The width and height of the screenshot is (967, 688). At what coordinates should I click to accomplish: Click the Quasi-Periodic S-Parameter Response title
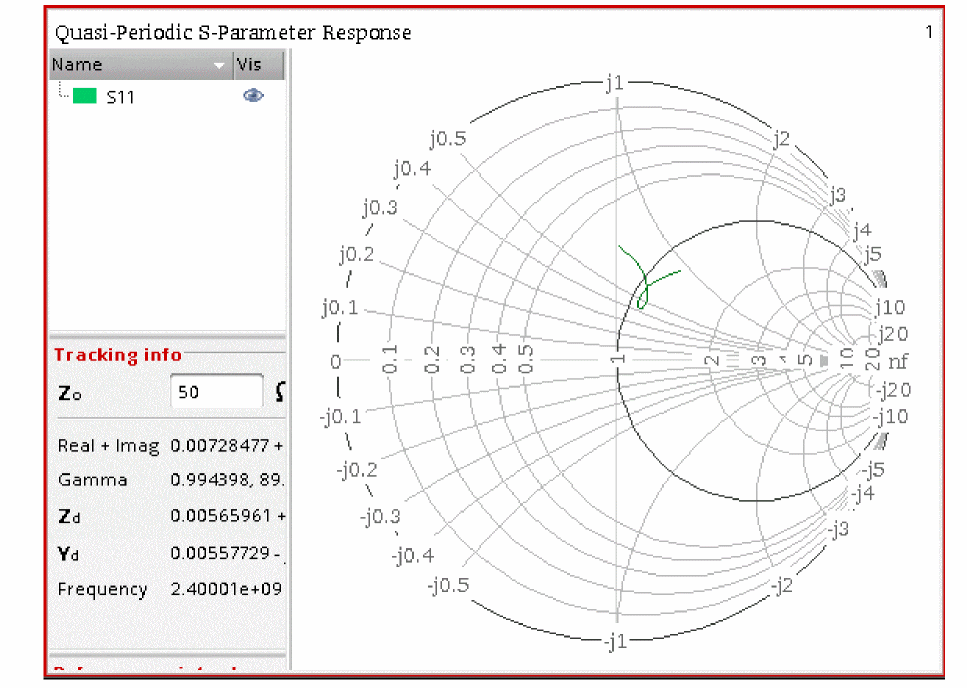pos(233,33)
